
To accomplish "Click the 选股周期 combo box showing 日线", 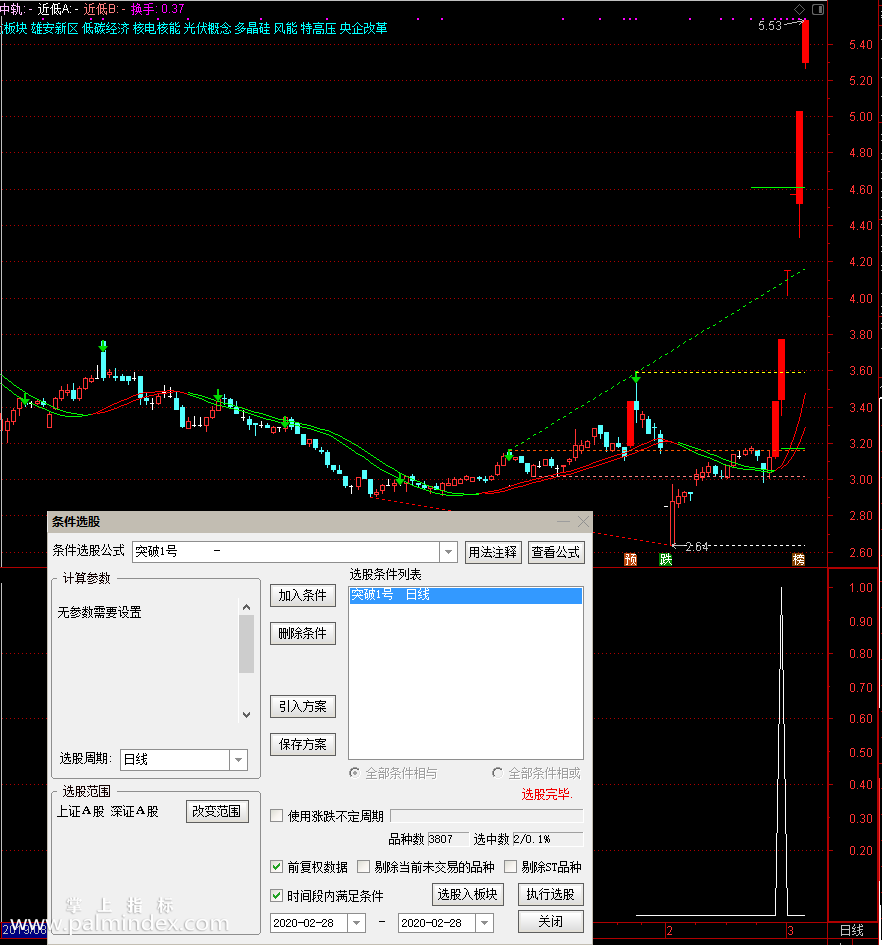I will [x=184, y=759].
